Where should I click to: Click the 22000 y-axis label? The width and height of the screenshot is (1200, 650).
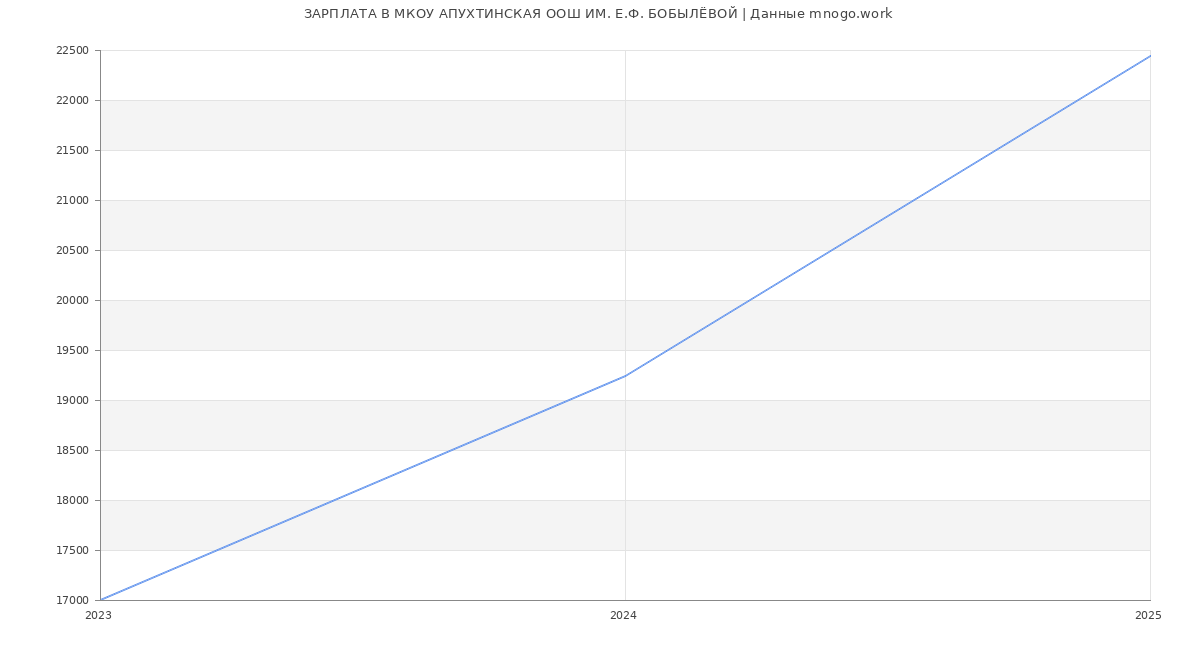click(73, 101)
